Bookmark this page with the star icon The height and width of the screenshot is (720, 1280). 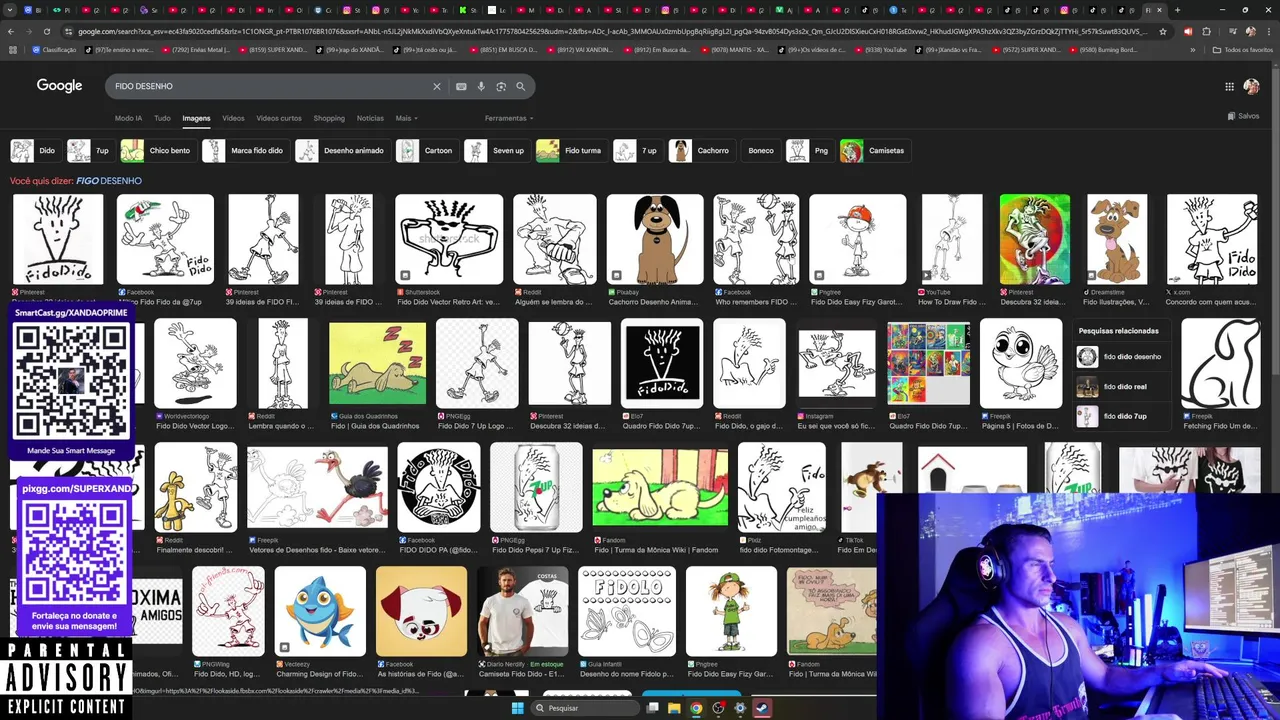[x=1162, y=31]
